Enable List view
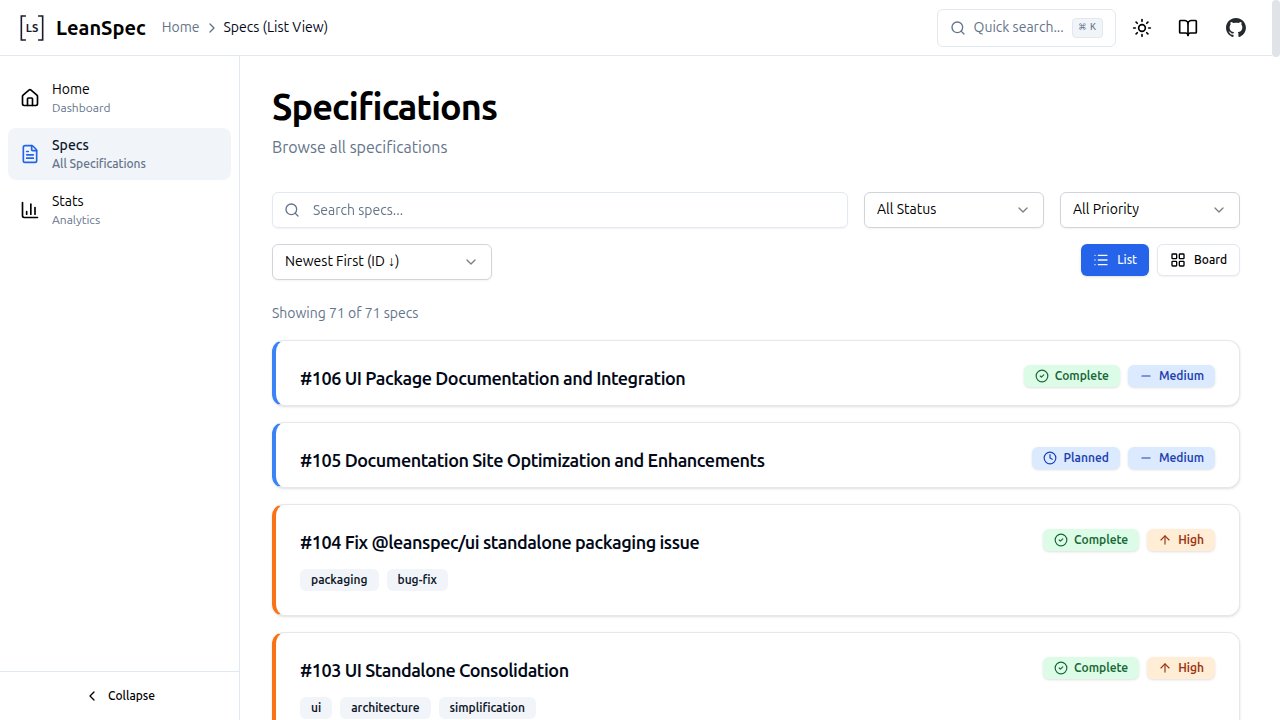Viewport: 1280px width, 720px height. 1114,259
